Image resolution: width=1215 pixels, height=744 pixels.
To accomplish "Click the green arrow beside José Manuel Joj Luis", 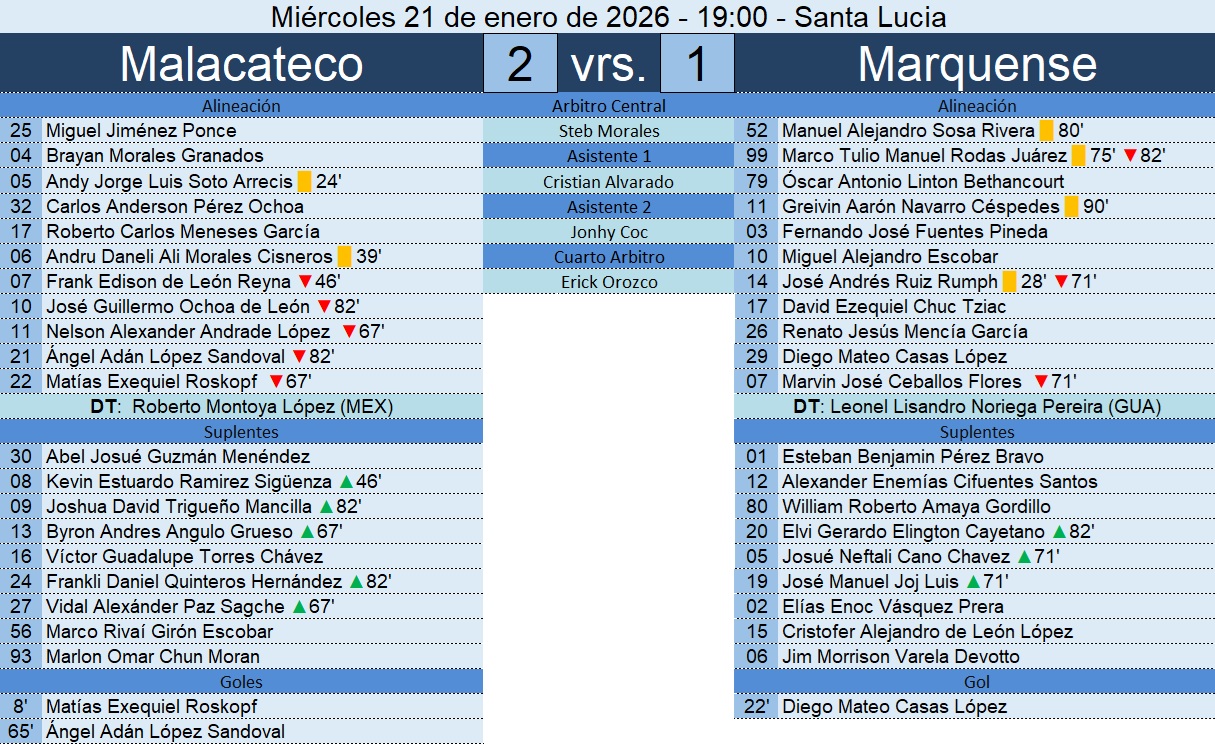I will (973, 581).
